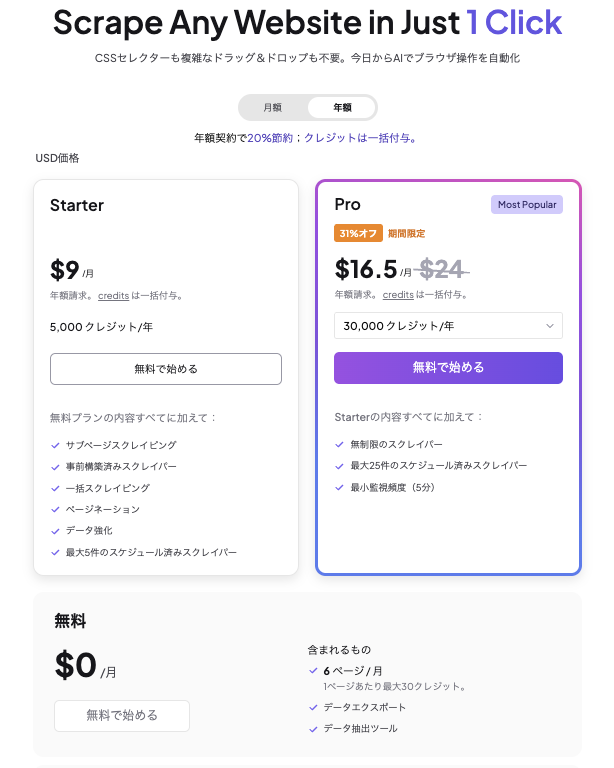Click checkmark beside データエクスポート

pos(314,707)
